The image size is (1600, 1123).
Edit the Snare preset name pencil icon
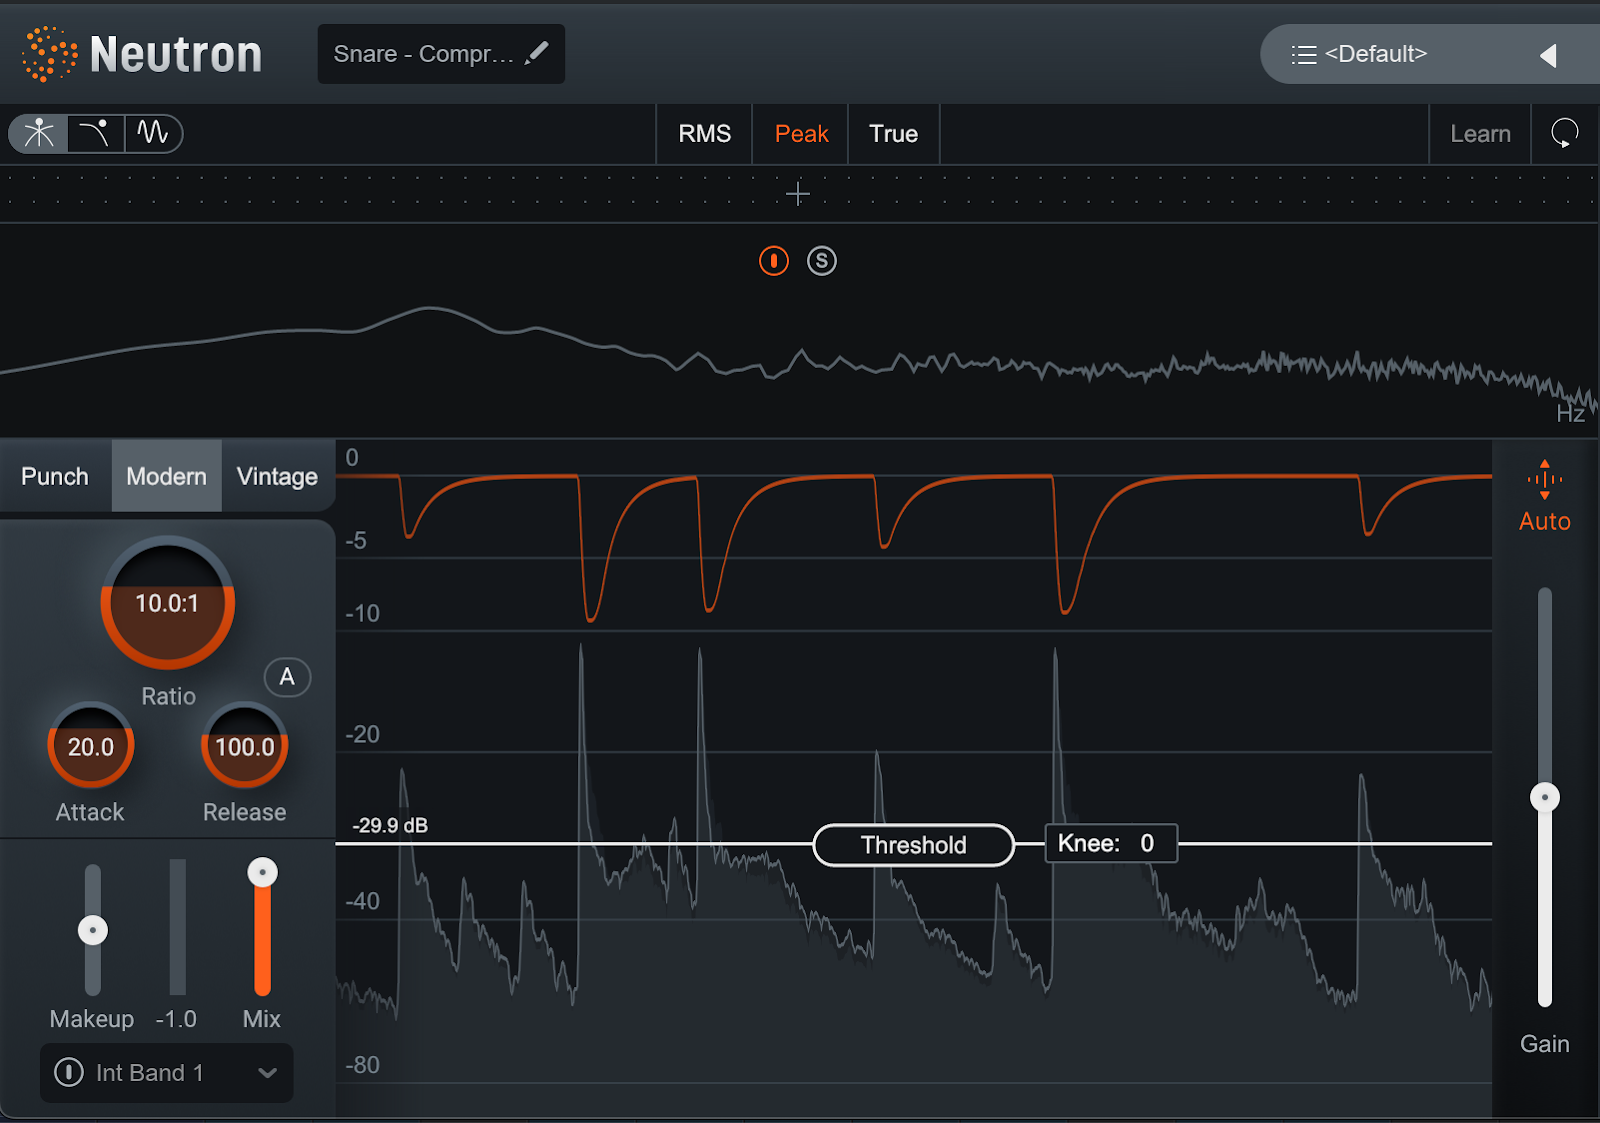[537, 53]
